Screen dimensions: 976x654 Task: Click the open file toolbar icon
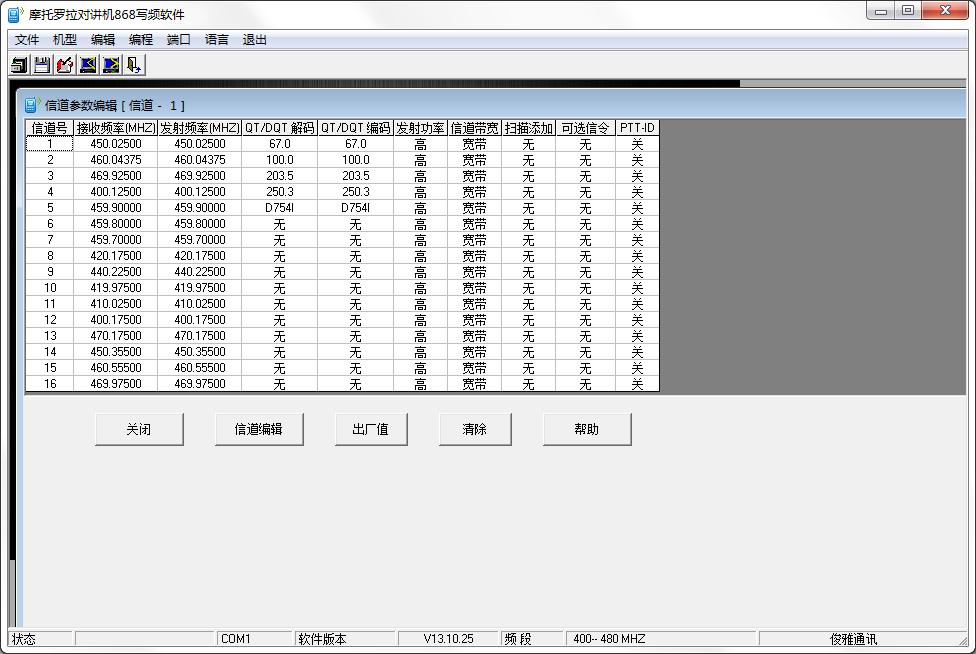pyautogui.click(x=19, y=65)
